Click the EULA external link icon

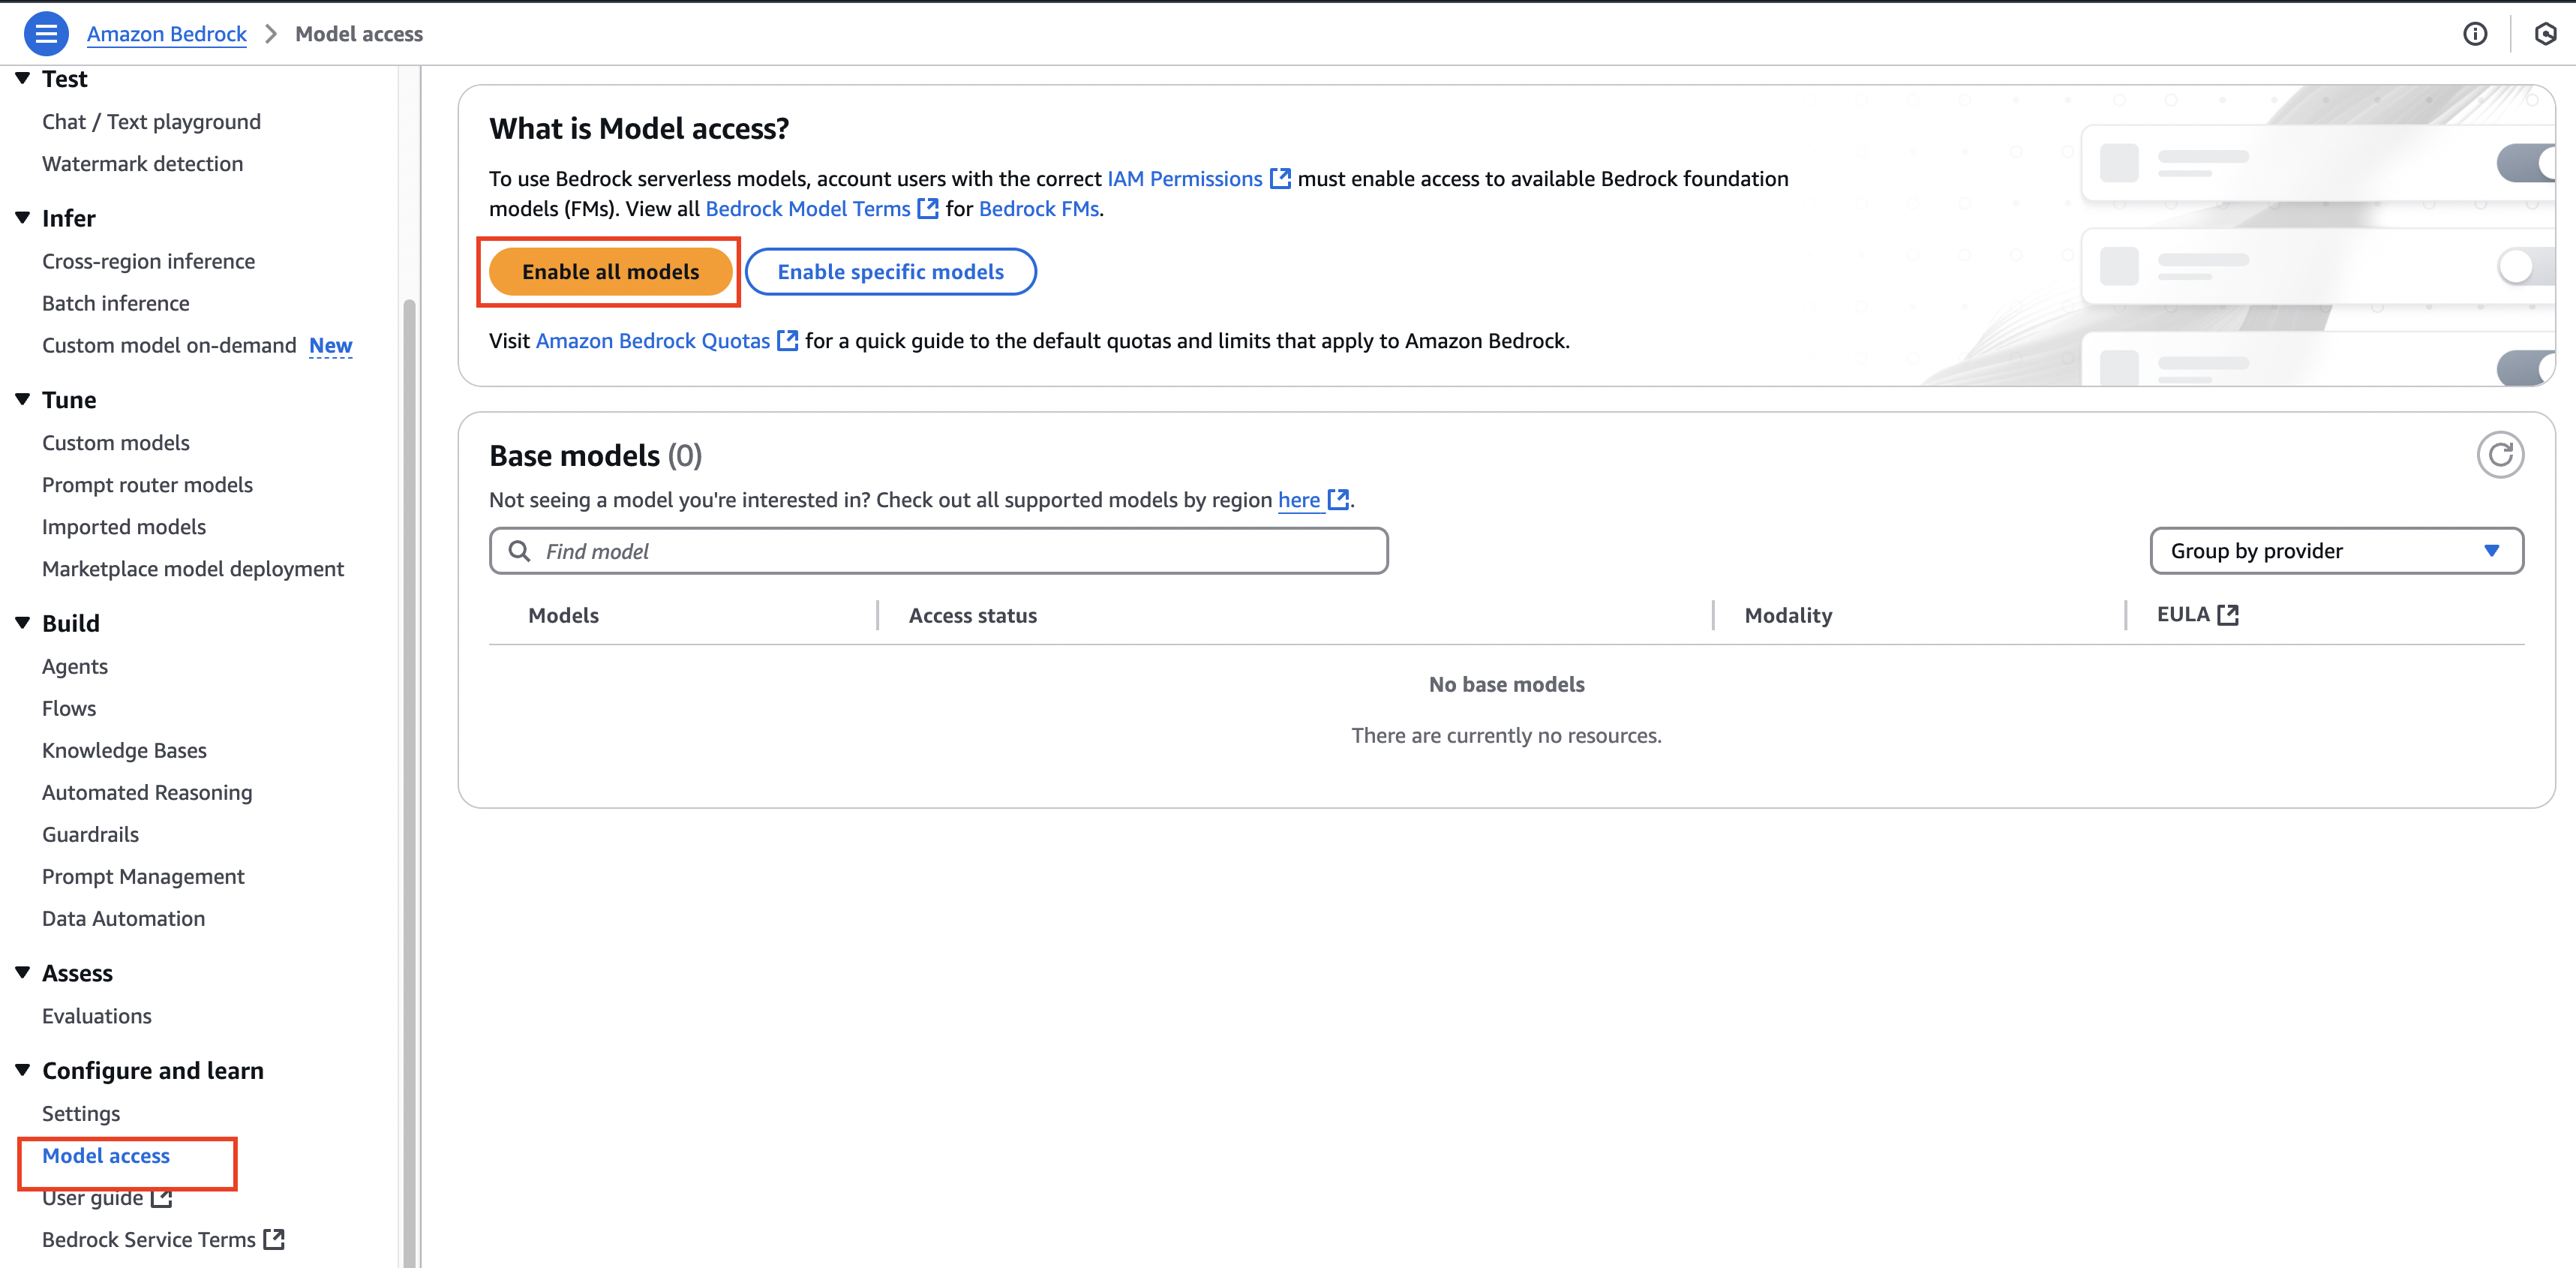(2228, 615)
